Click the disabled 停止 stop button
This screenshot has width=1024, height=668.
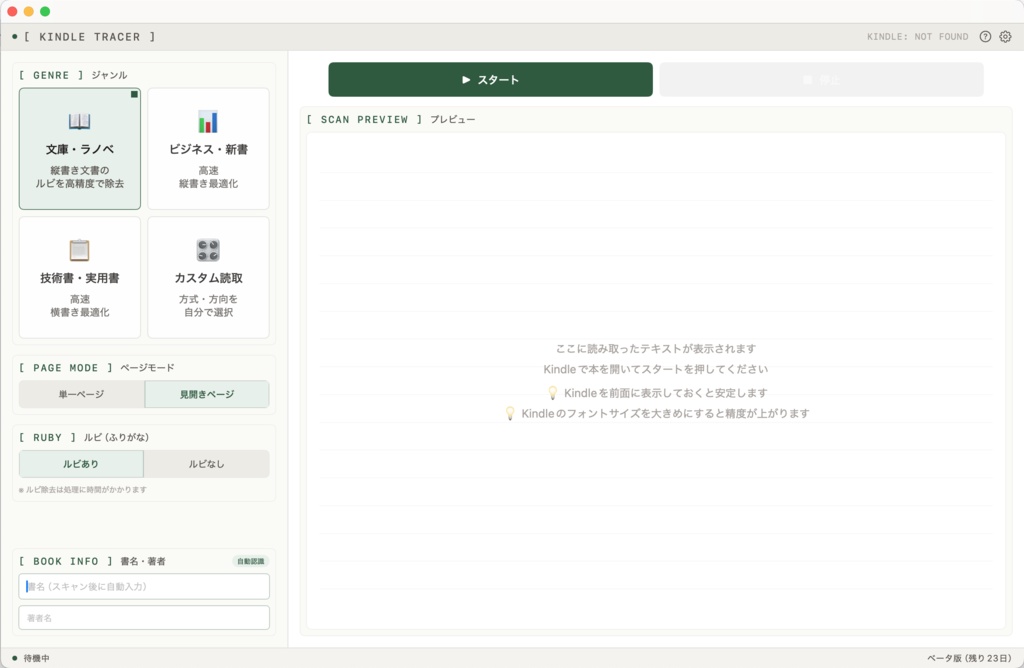(x=822, y=80)
